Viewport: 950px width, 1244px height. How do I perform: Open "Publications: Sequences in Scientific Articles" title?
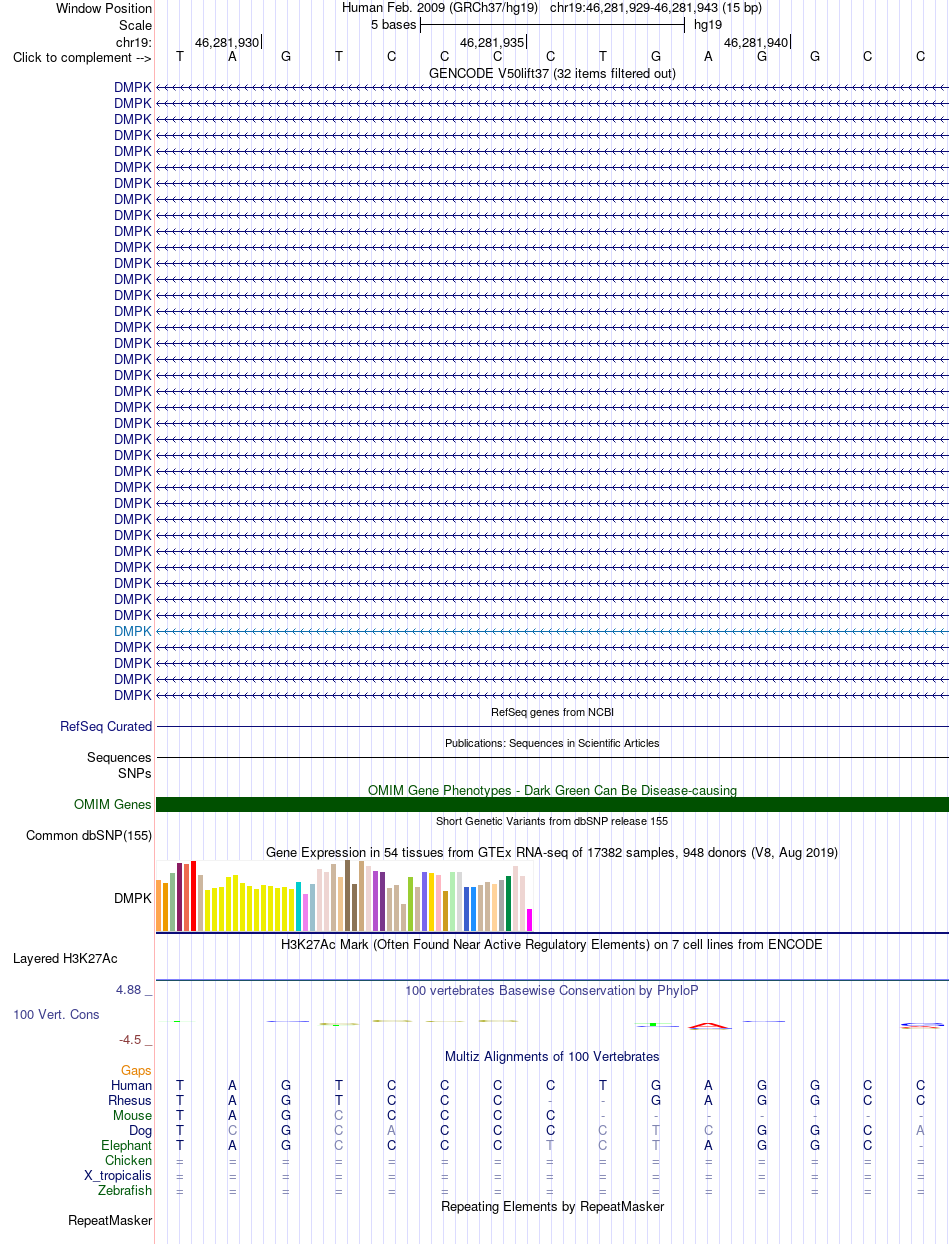pos(552,744)
